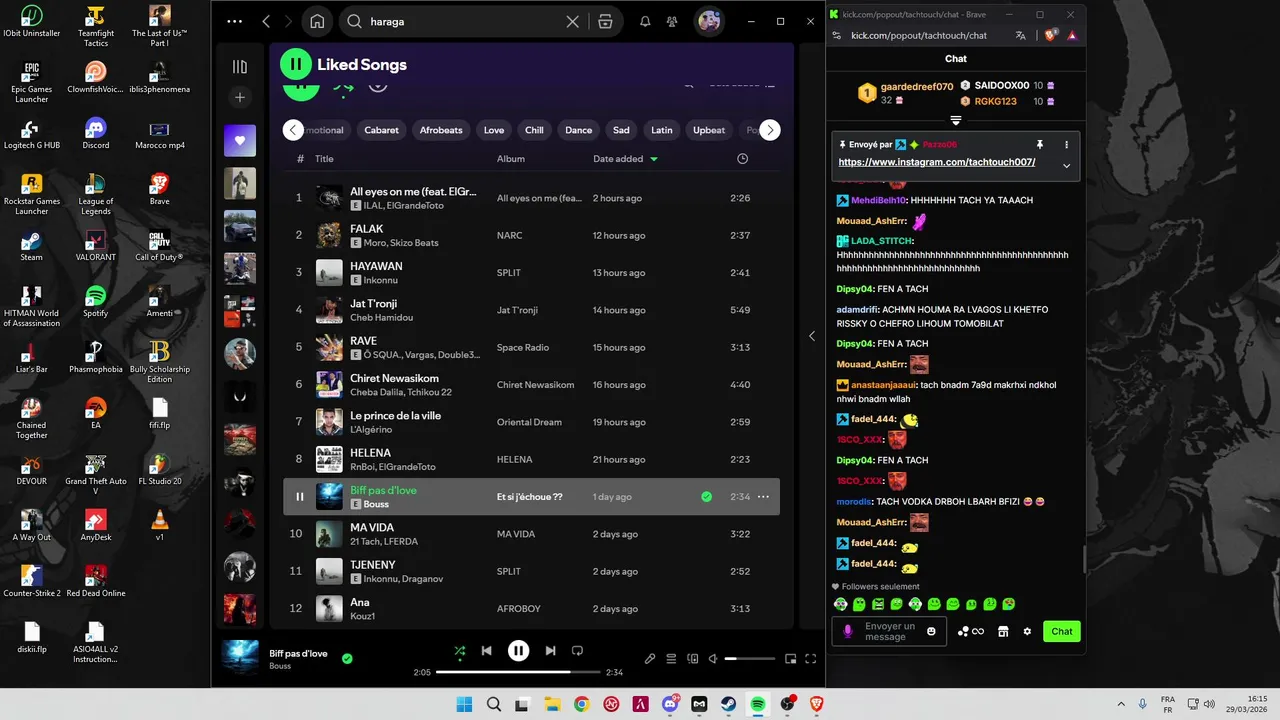Open lyrics microphone icon in player bar

[650, 659]
